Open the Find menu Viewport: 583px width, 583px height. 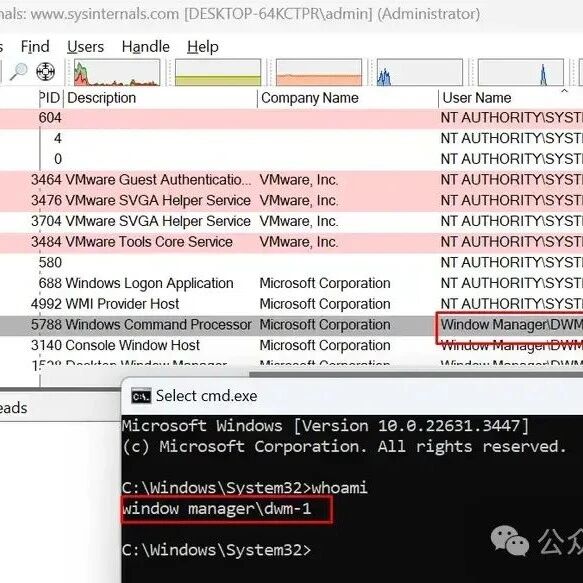[x=35, y=47]
